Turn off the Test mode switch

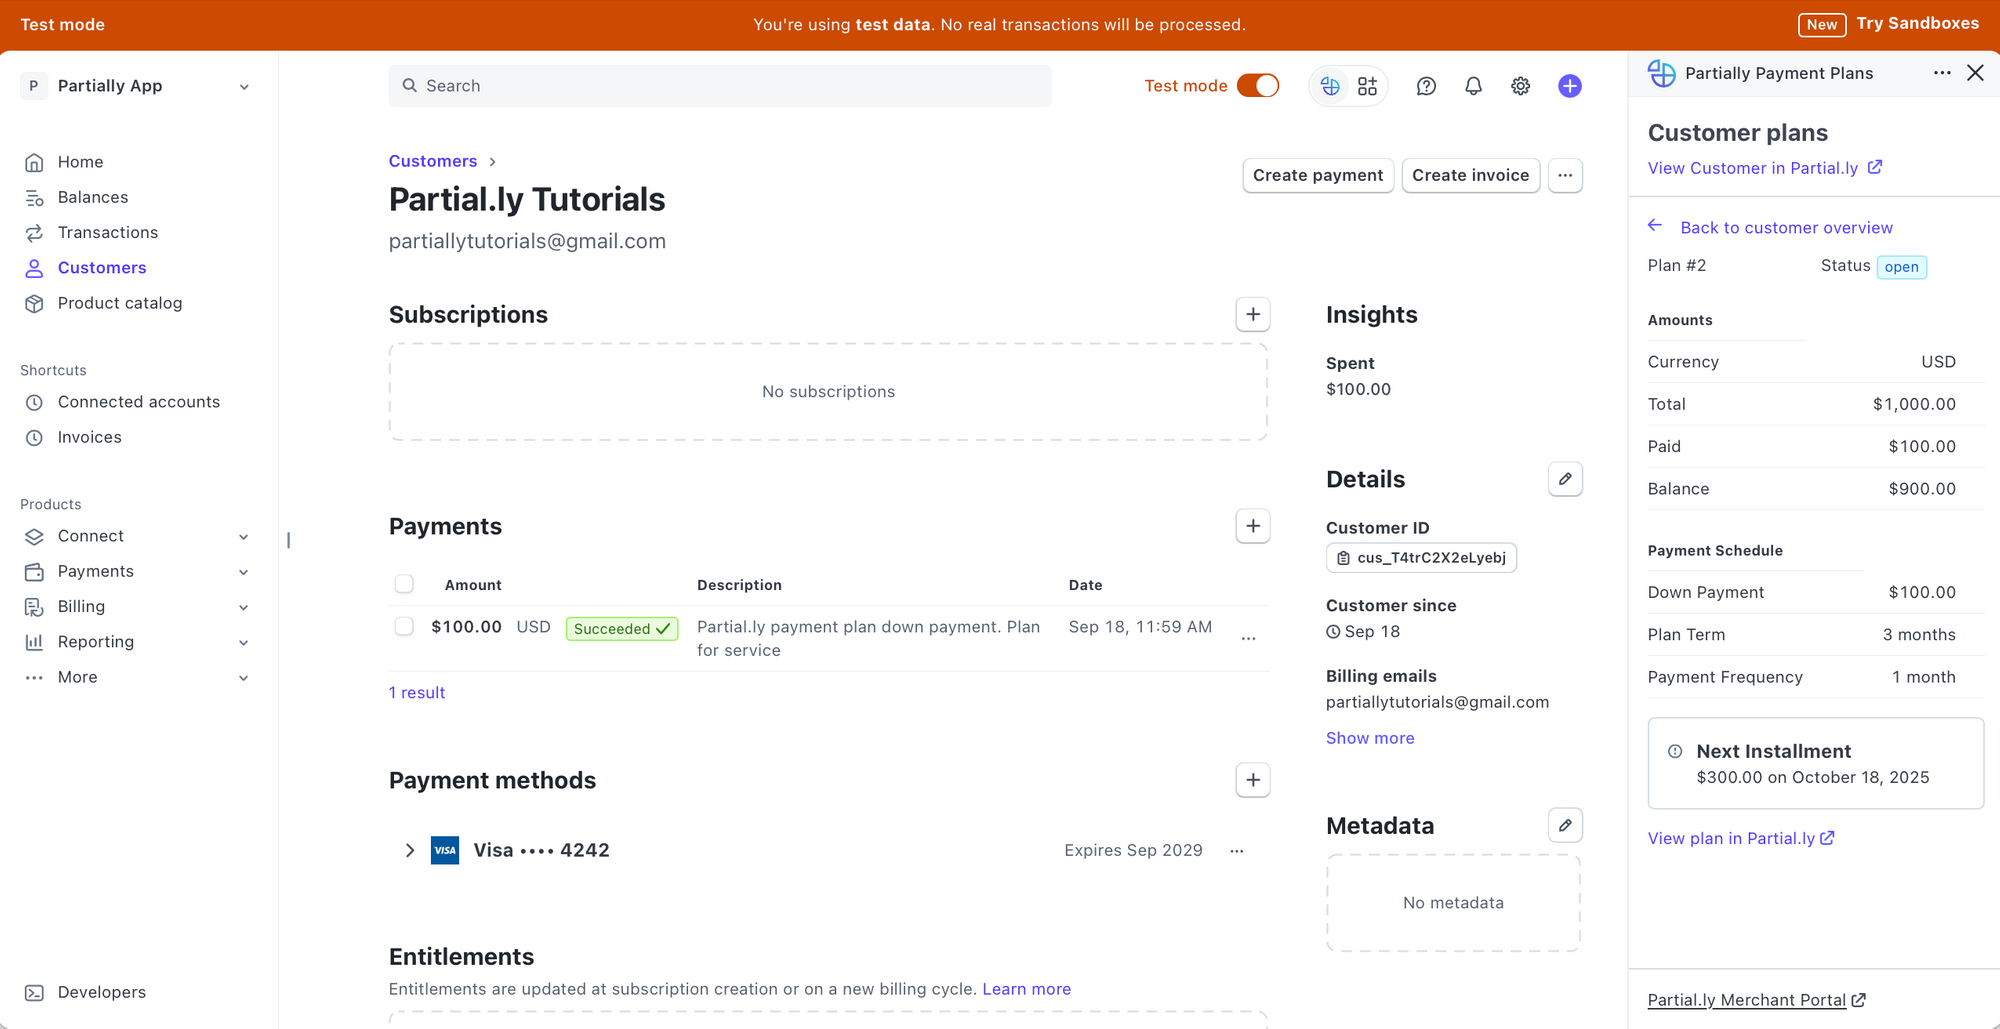pos(1257,86)
